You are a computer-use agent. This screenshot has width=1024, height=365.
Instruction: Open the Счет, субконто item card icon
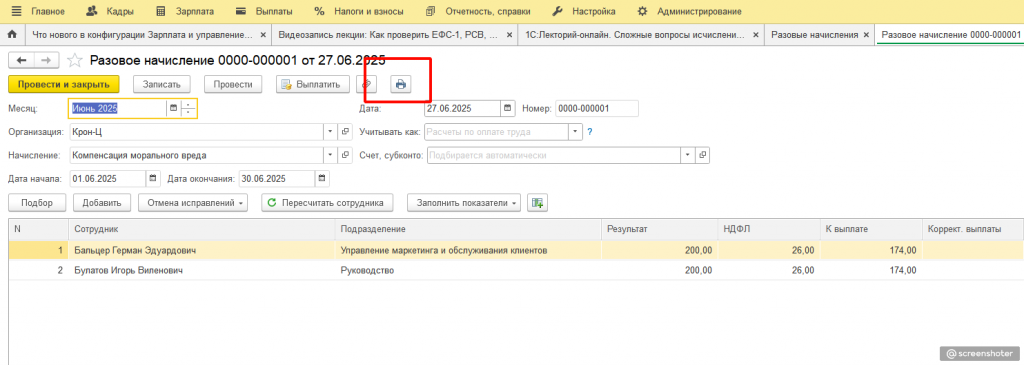click(703, 155)
